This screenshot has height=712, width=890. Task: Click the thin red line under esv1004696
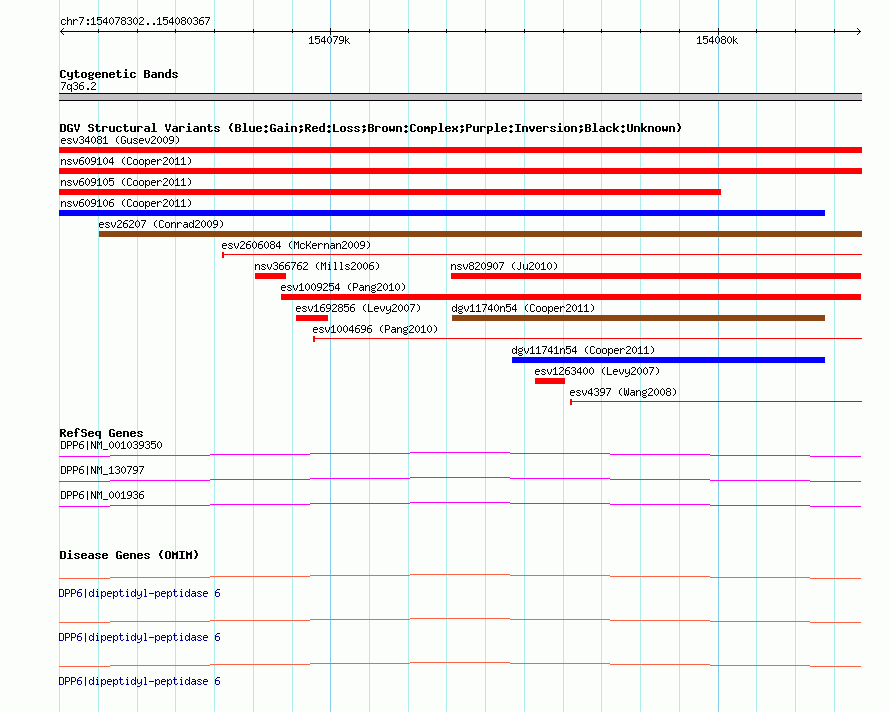coord(587,338)
